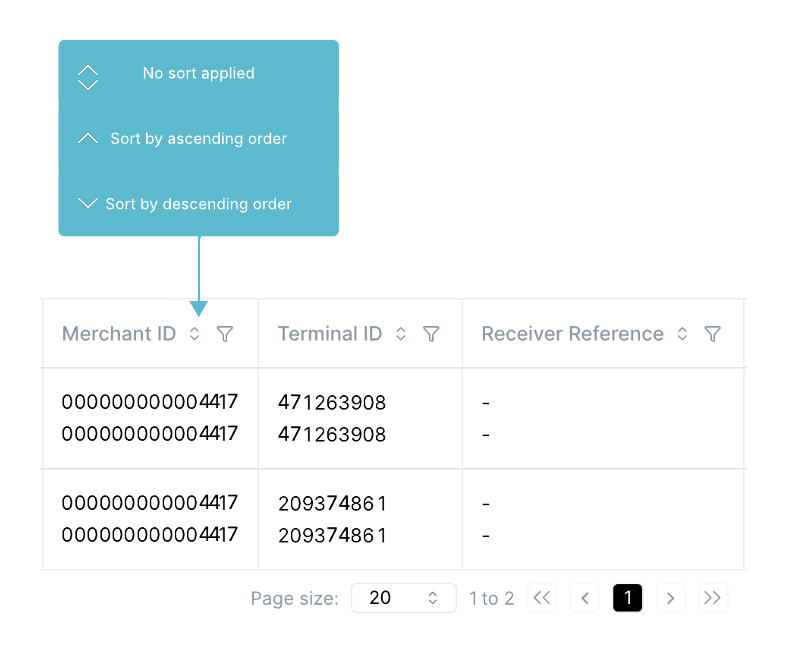
Task: Open the Terminal ID filter icon
Action: tap(431, 334)
